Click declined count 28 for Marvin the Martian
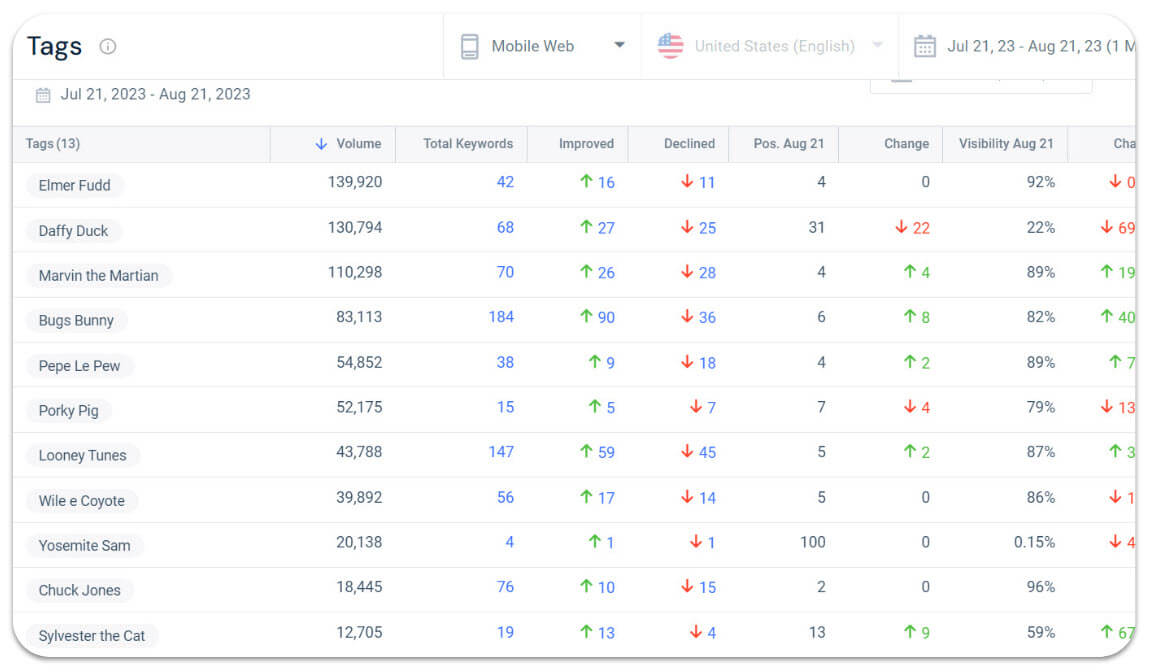Screen dimensions: 1149x672 pyautogui.click(x=706, y=273)
